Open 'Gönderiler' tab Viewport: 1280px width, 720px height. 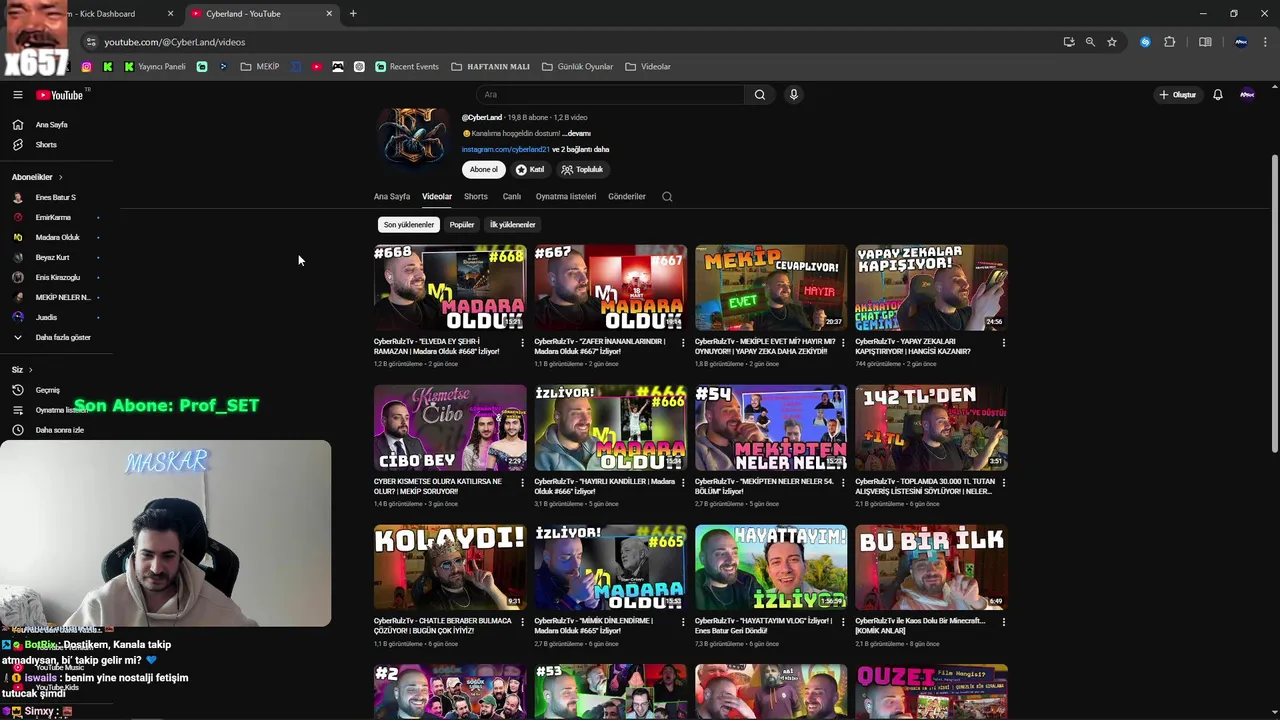[627, 197]
